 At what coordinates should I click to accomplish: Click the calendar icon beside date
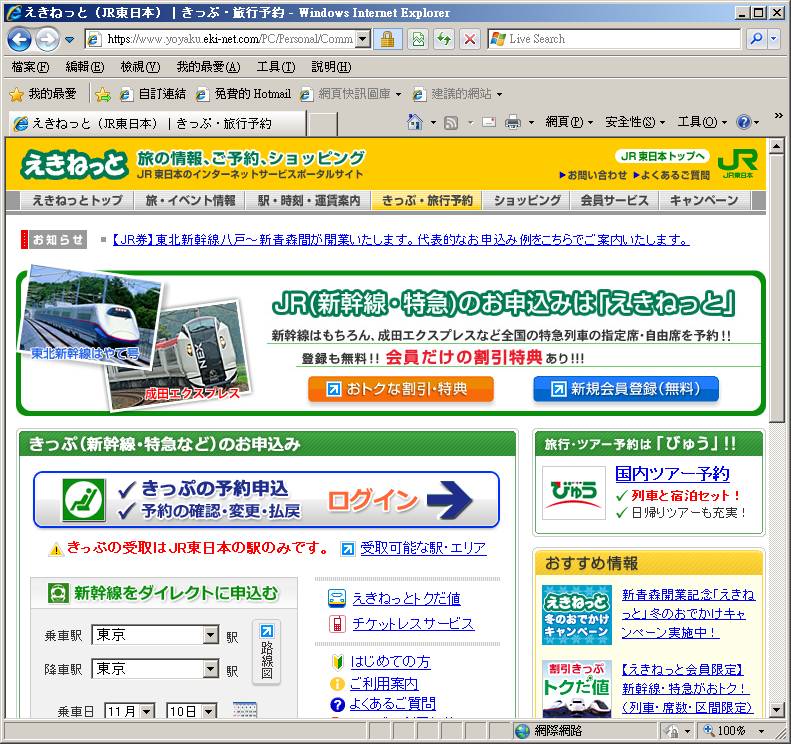[245, 710]
